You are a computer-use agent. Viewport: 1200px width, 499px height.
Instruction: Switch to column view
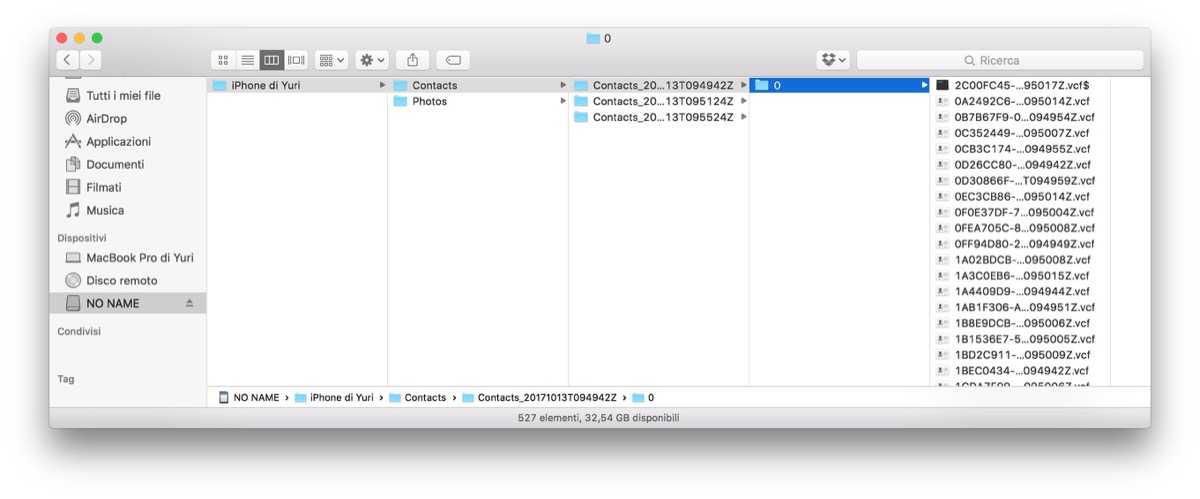[271, 60]
